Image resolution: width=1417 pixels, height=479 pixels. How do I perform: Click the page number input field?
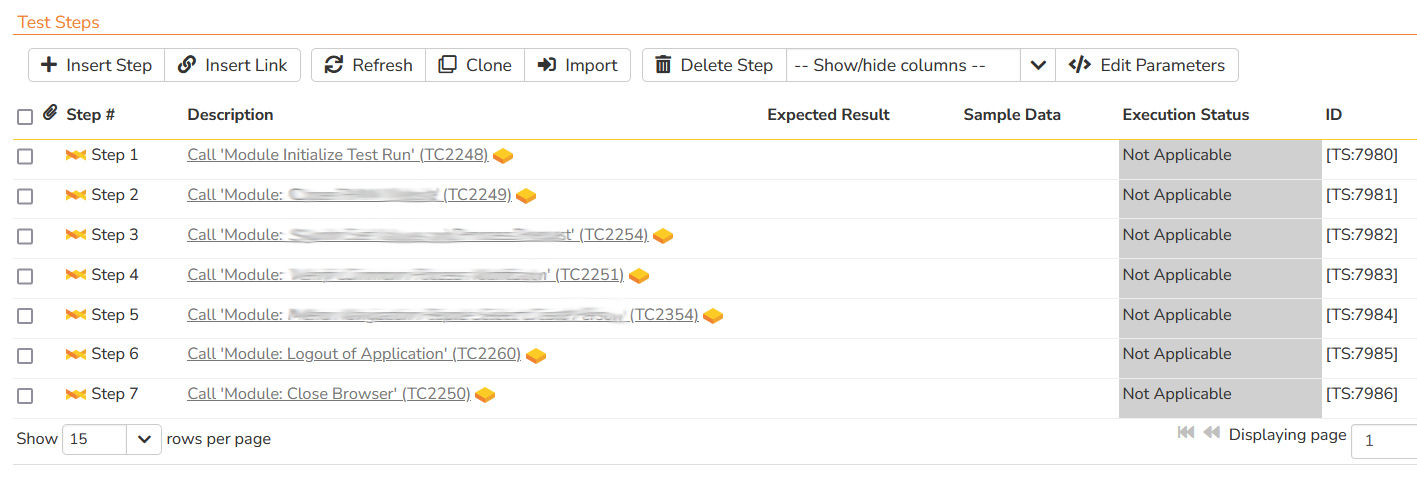pos(1383,440)
